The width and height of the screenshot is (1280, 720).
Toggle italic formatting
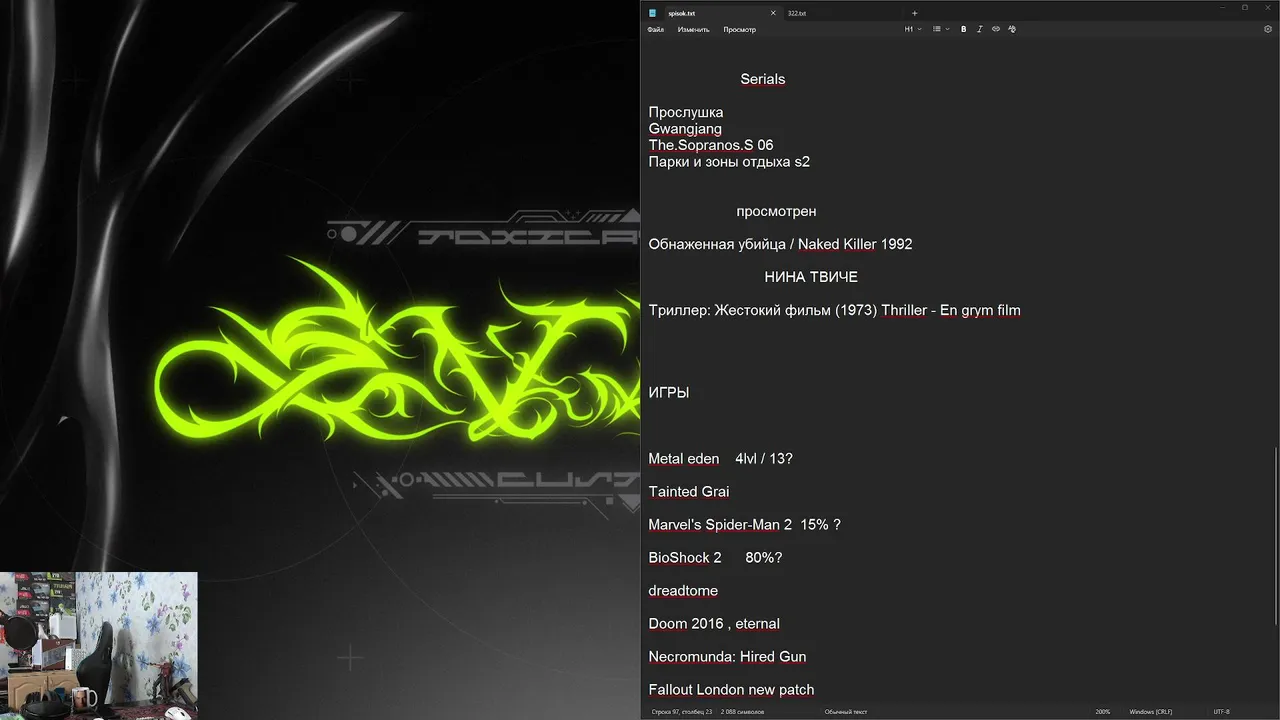coord(980,29)
